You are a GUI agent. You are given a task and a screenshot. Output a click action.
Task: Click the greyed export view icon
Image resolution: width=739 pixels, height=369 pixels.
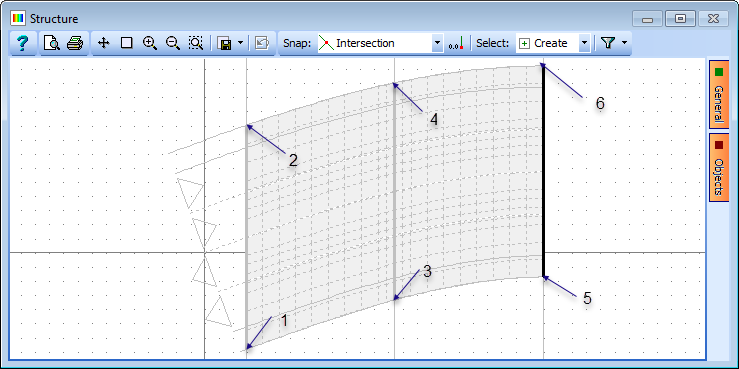click(262, 43)
